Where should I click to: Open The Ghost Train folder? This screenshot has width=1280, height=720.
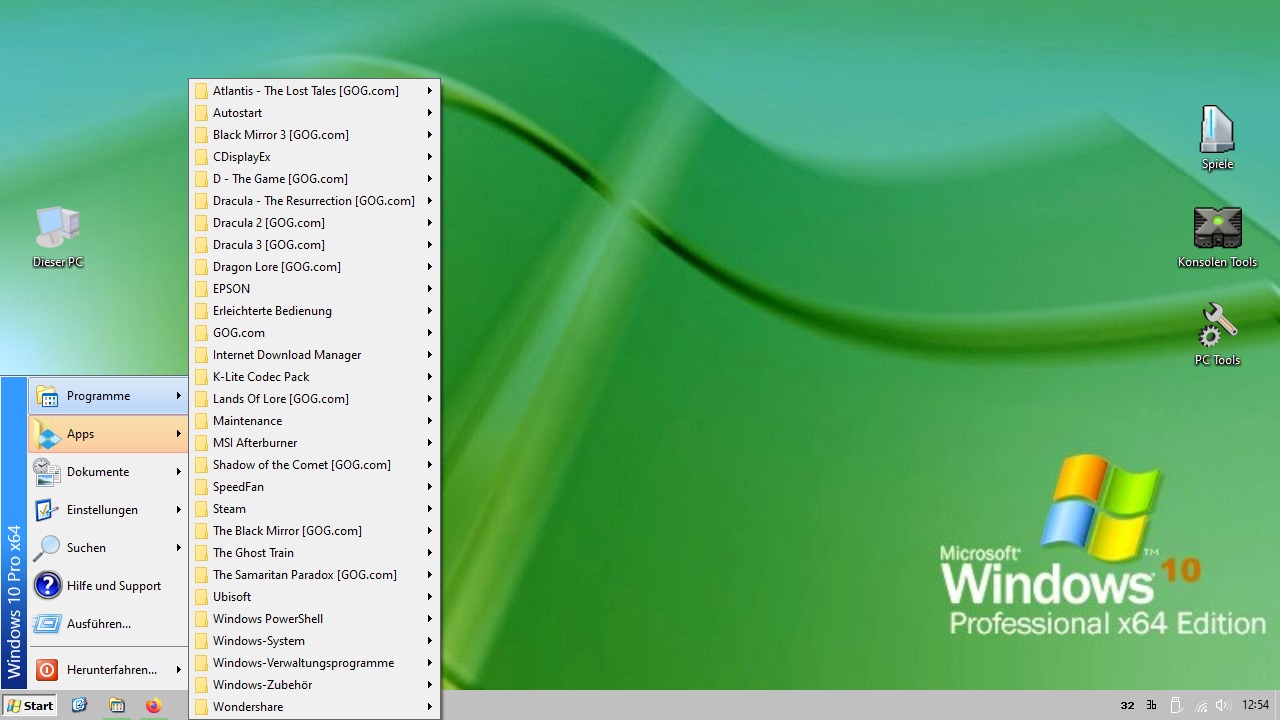coord(314,553)
